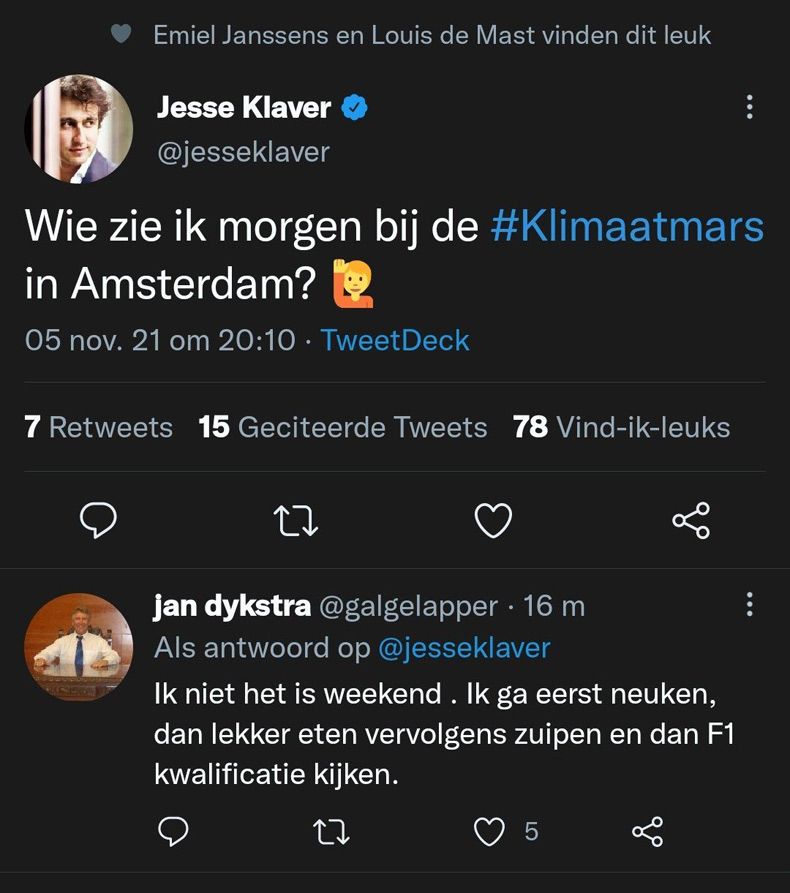
Task: Open more options for jan dykstra's reply
Action: tap(749, 604)
